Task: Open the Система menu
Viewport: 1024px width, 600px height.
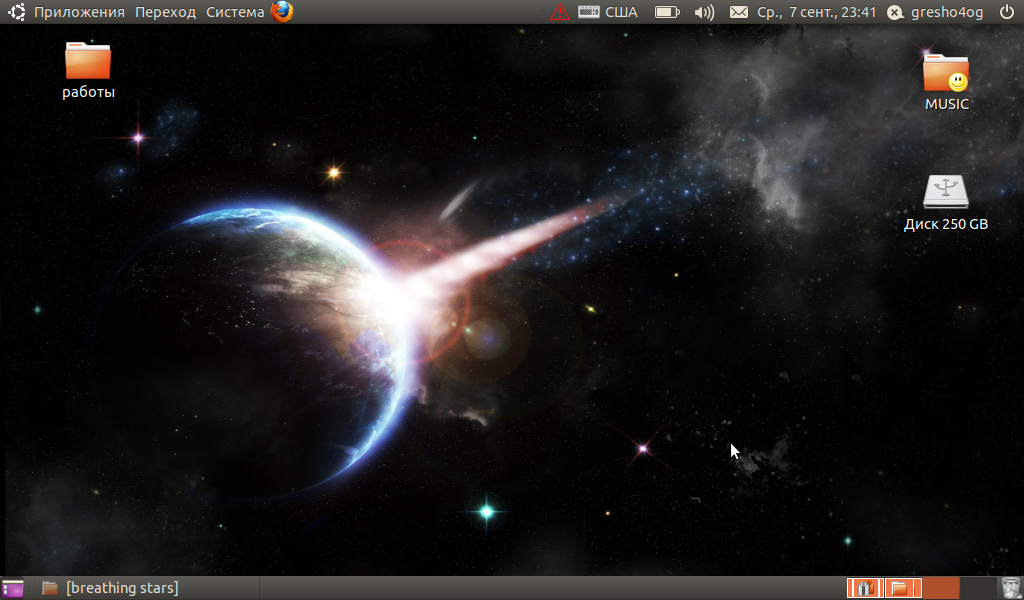Action: [x=235, y=12]
